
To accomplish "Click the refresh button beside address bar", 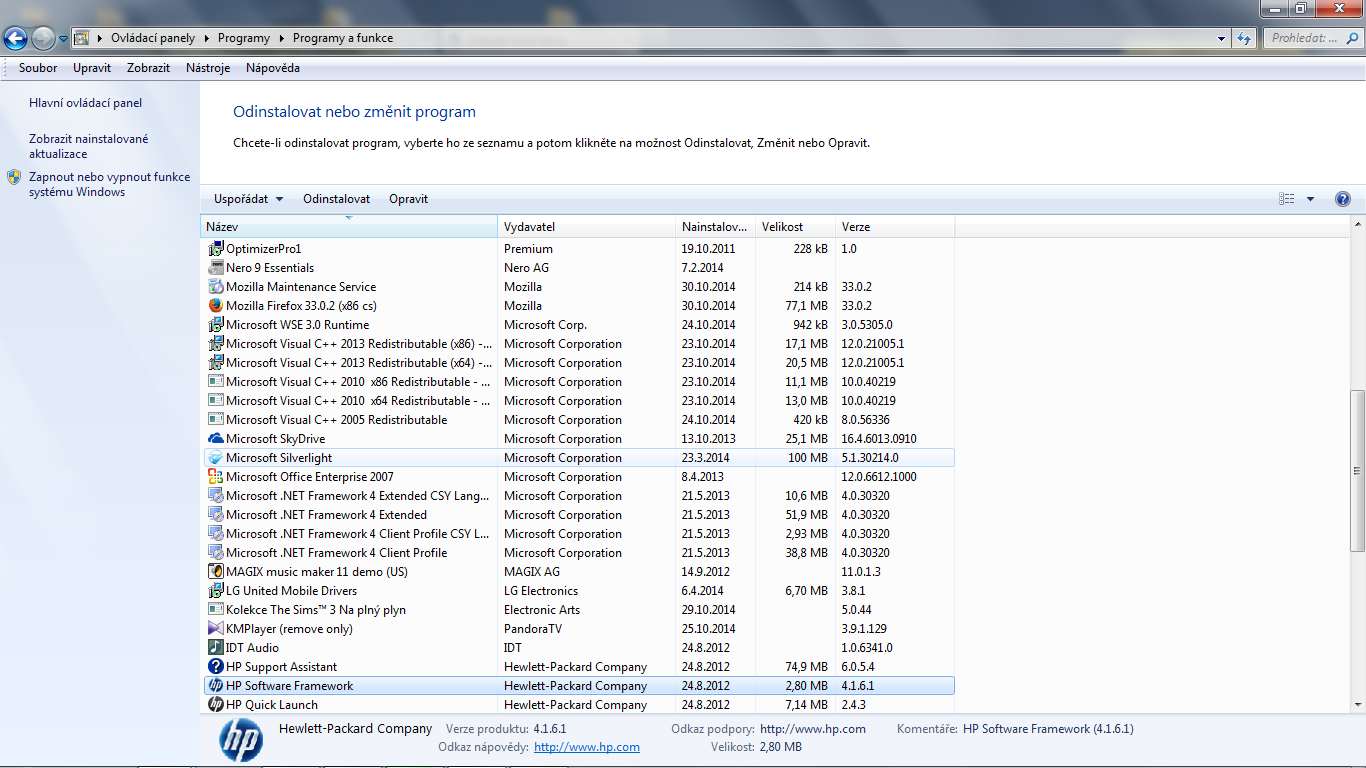I will 1244,39.
